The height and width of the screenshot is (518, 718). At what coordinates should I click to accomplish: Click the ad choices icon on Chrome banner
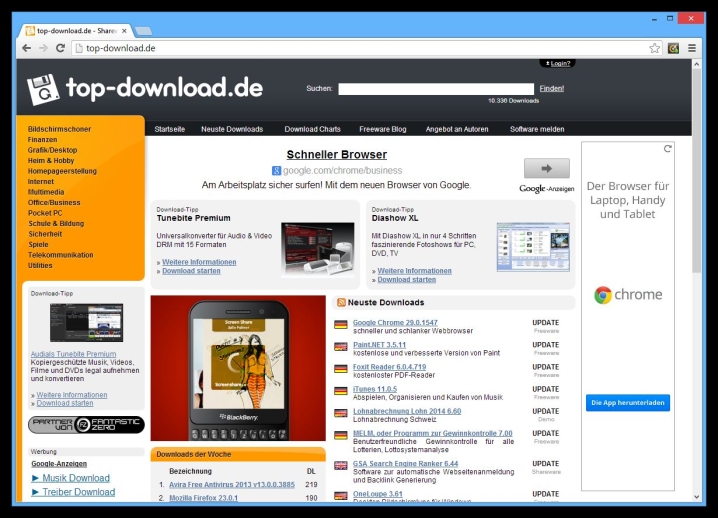(x=668, y=149)
